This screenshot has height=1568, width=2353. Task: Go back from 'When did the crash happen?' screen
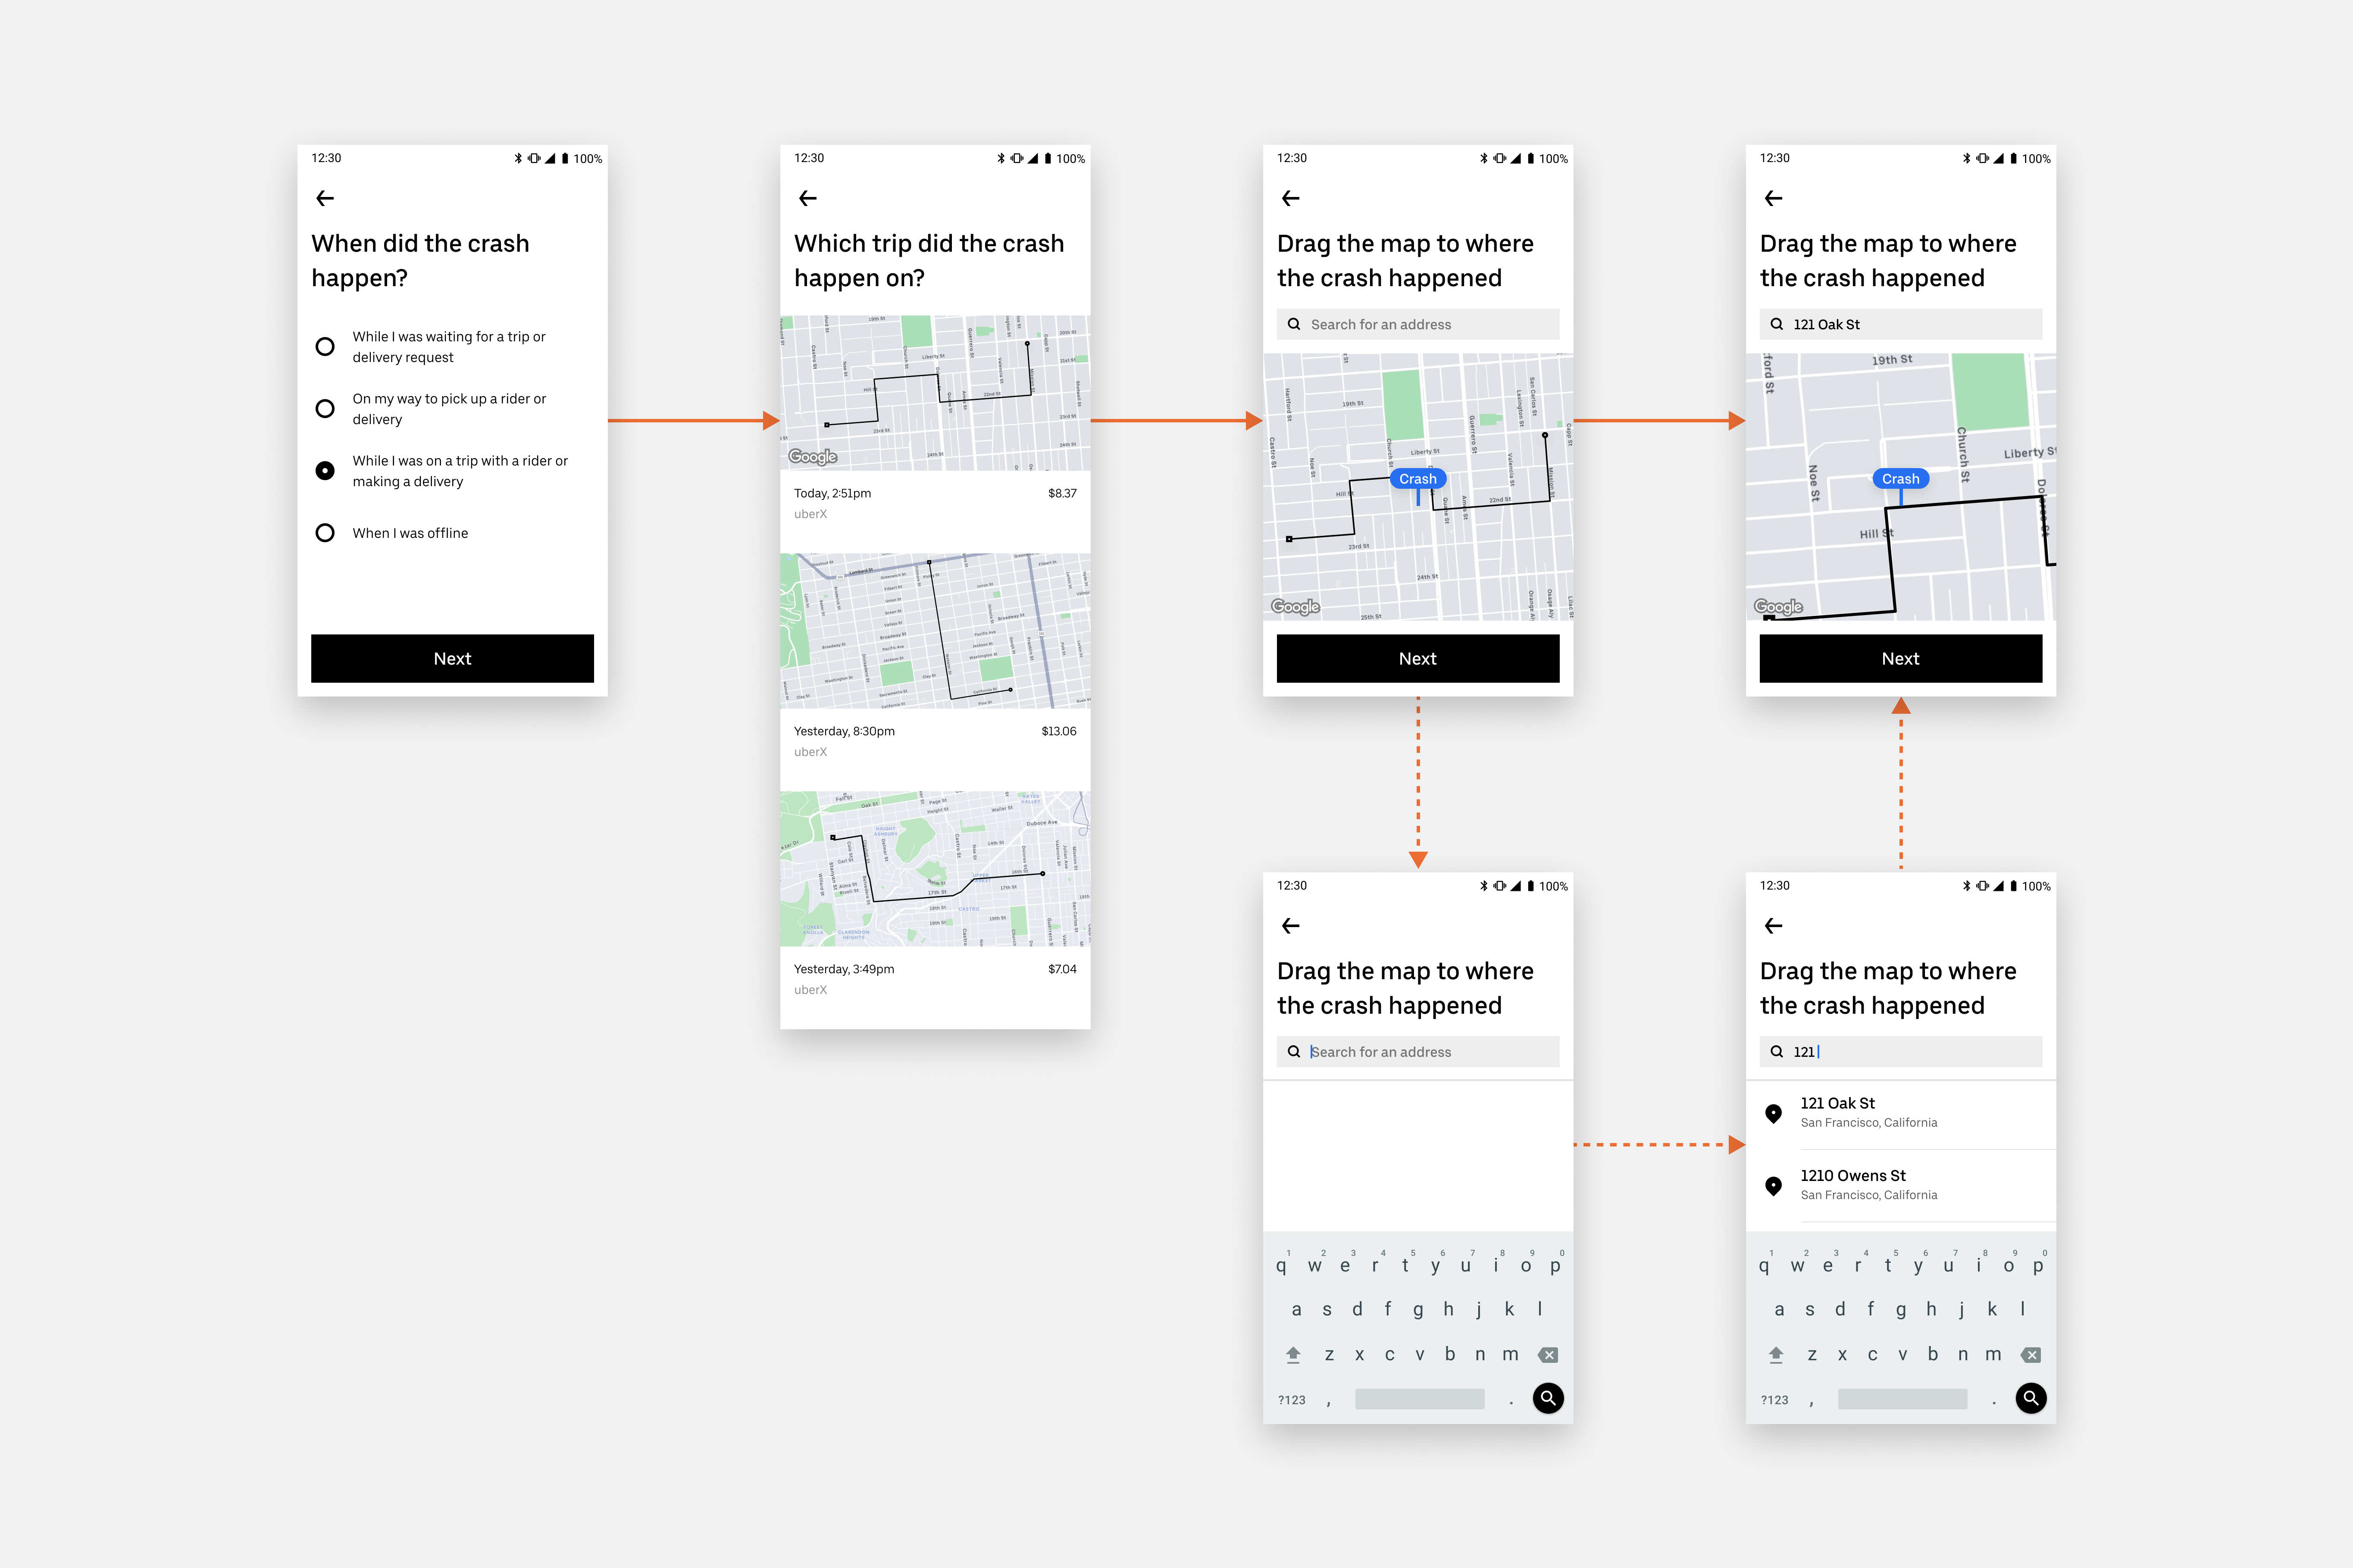click(x=325, y=198)
